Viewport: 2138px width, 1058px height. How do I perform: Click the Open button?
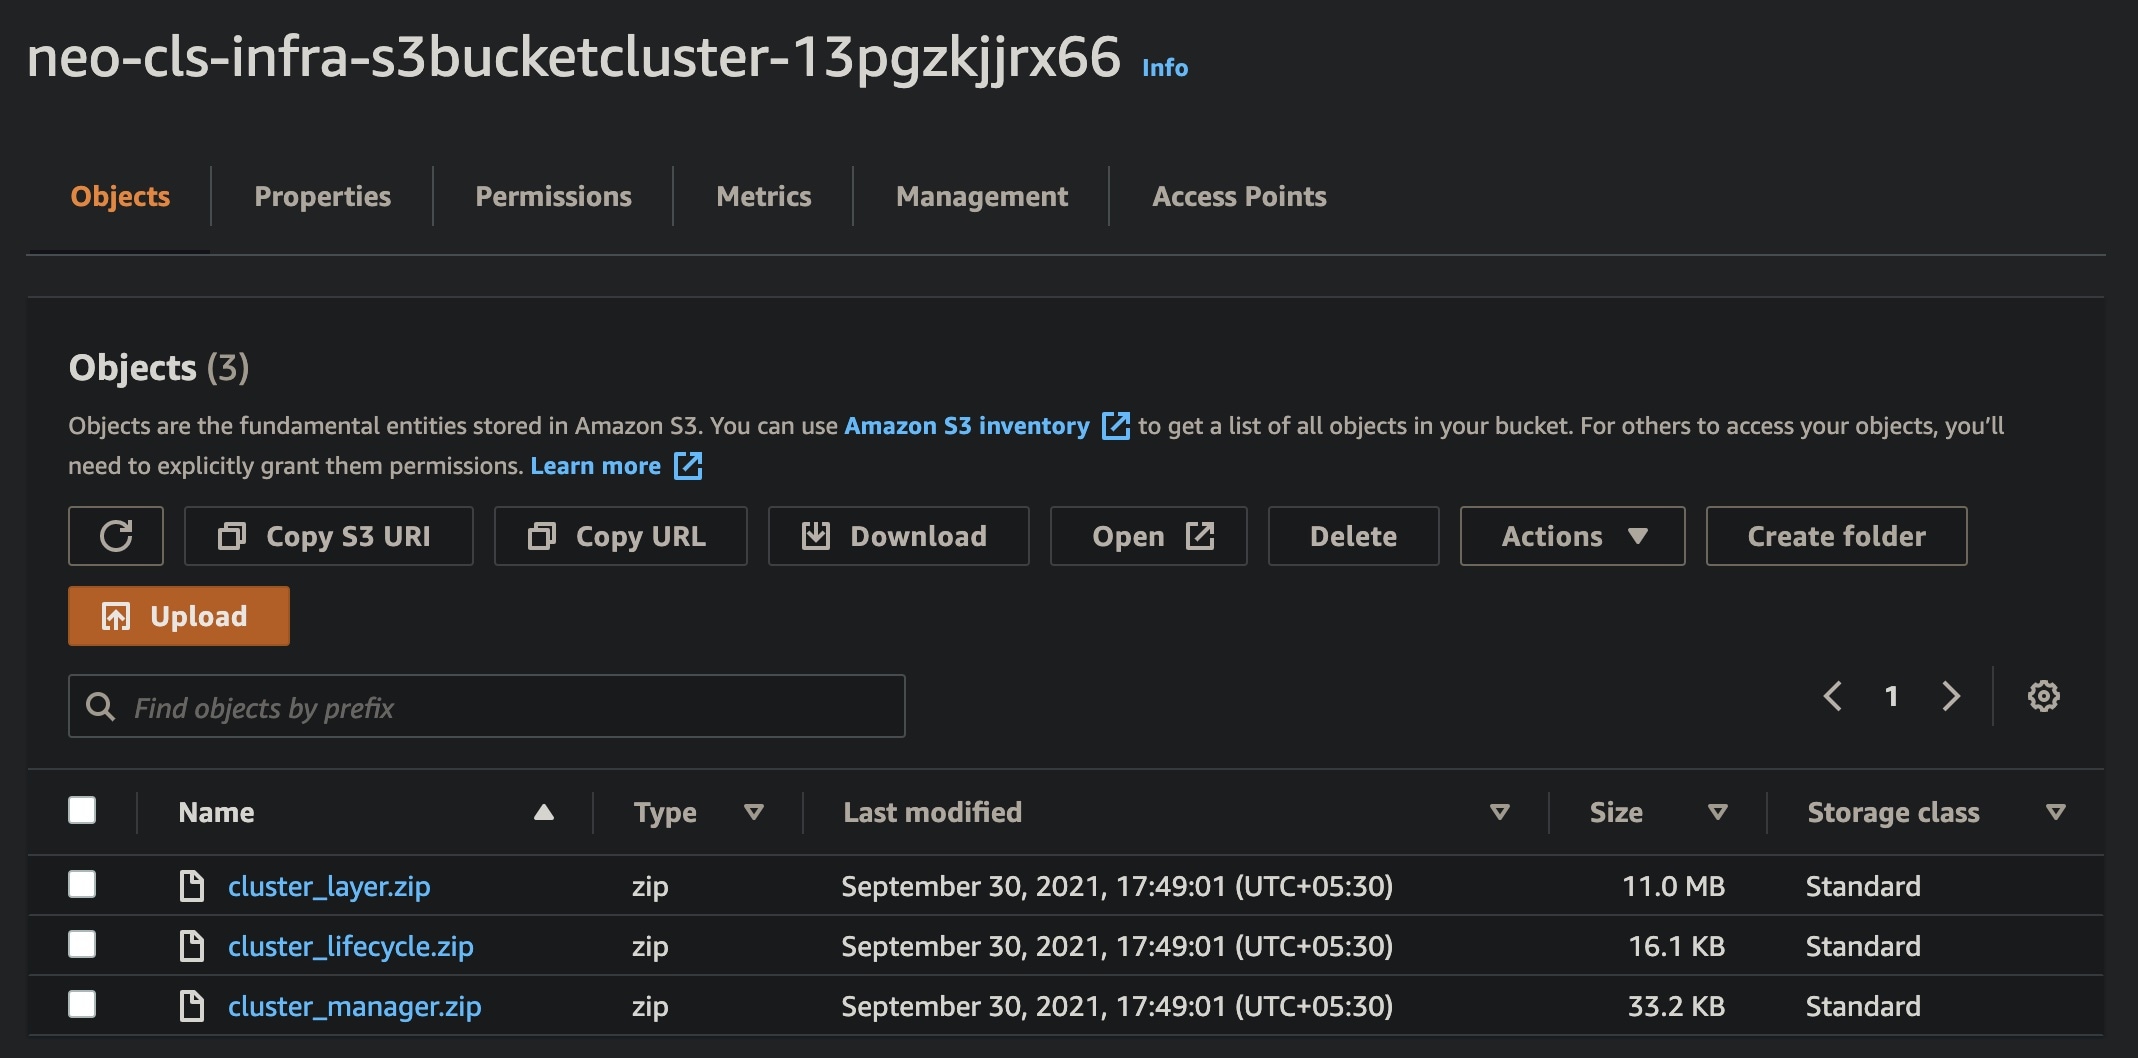tap(1149, 536)
